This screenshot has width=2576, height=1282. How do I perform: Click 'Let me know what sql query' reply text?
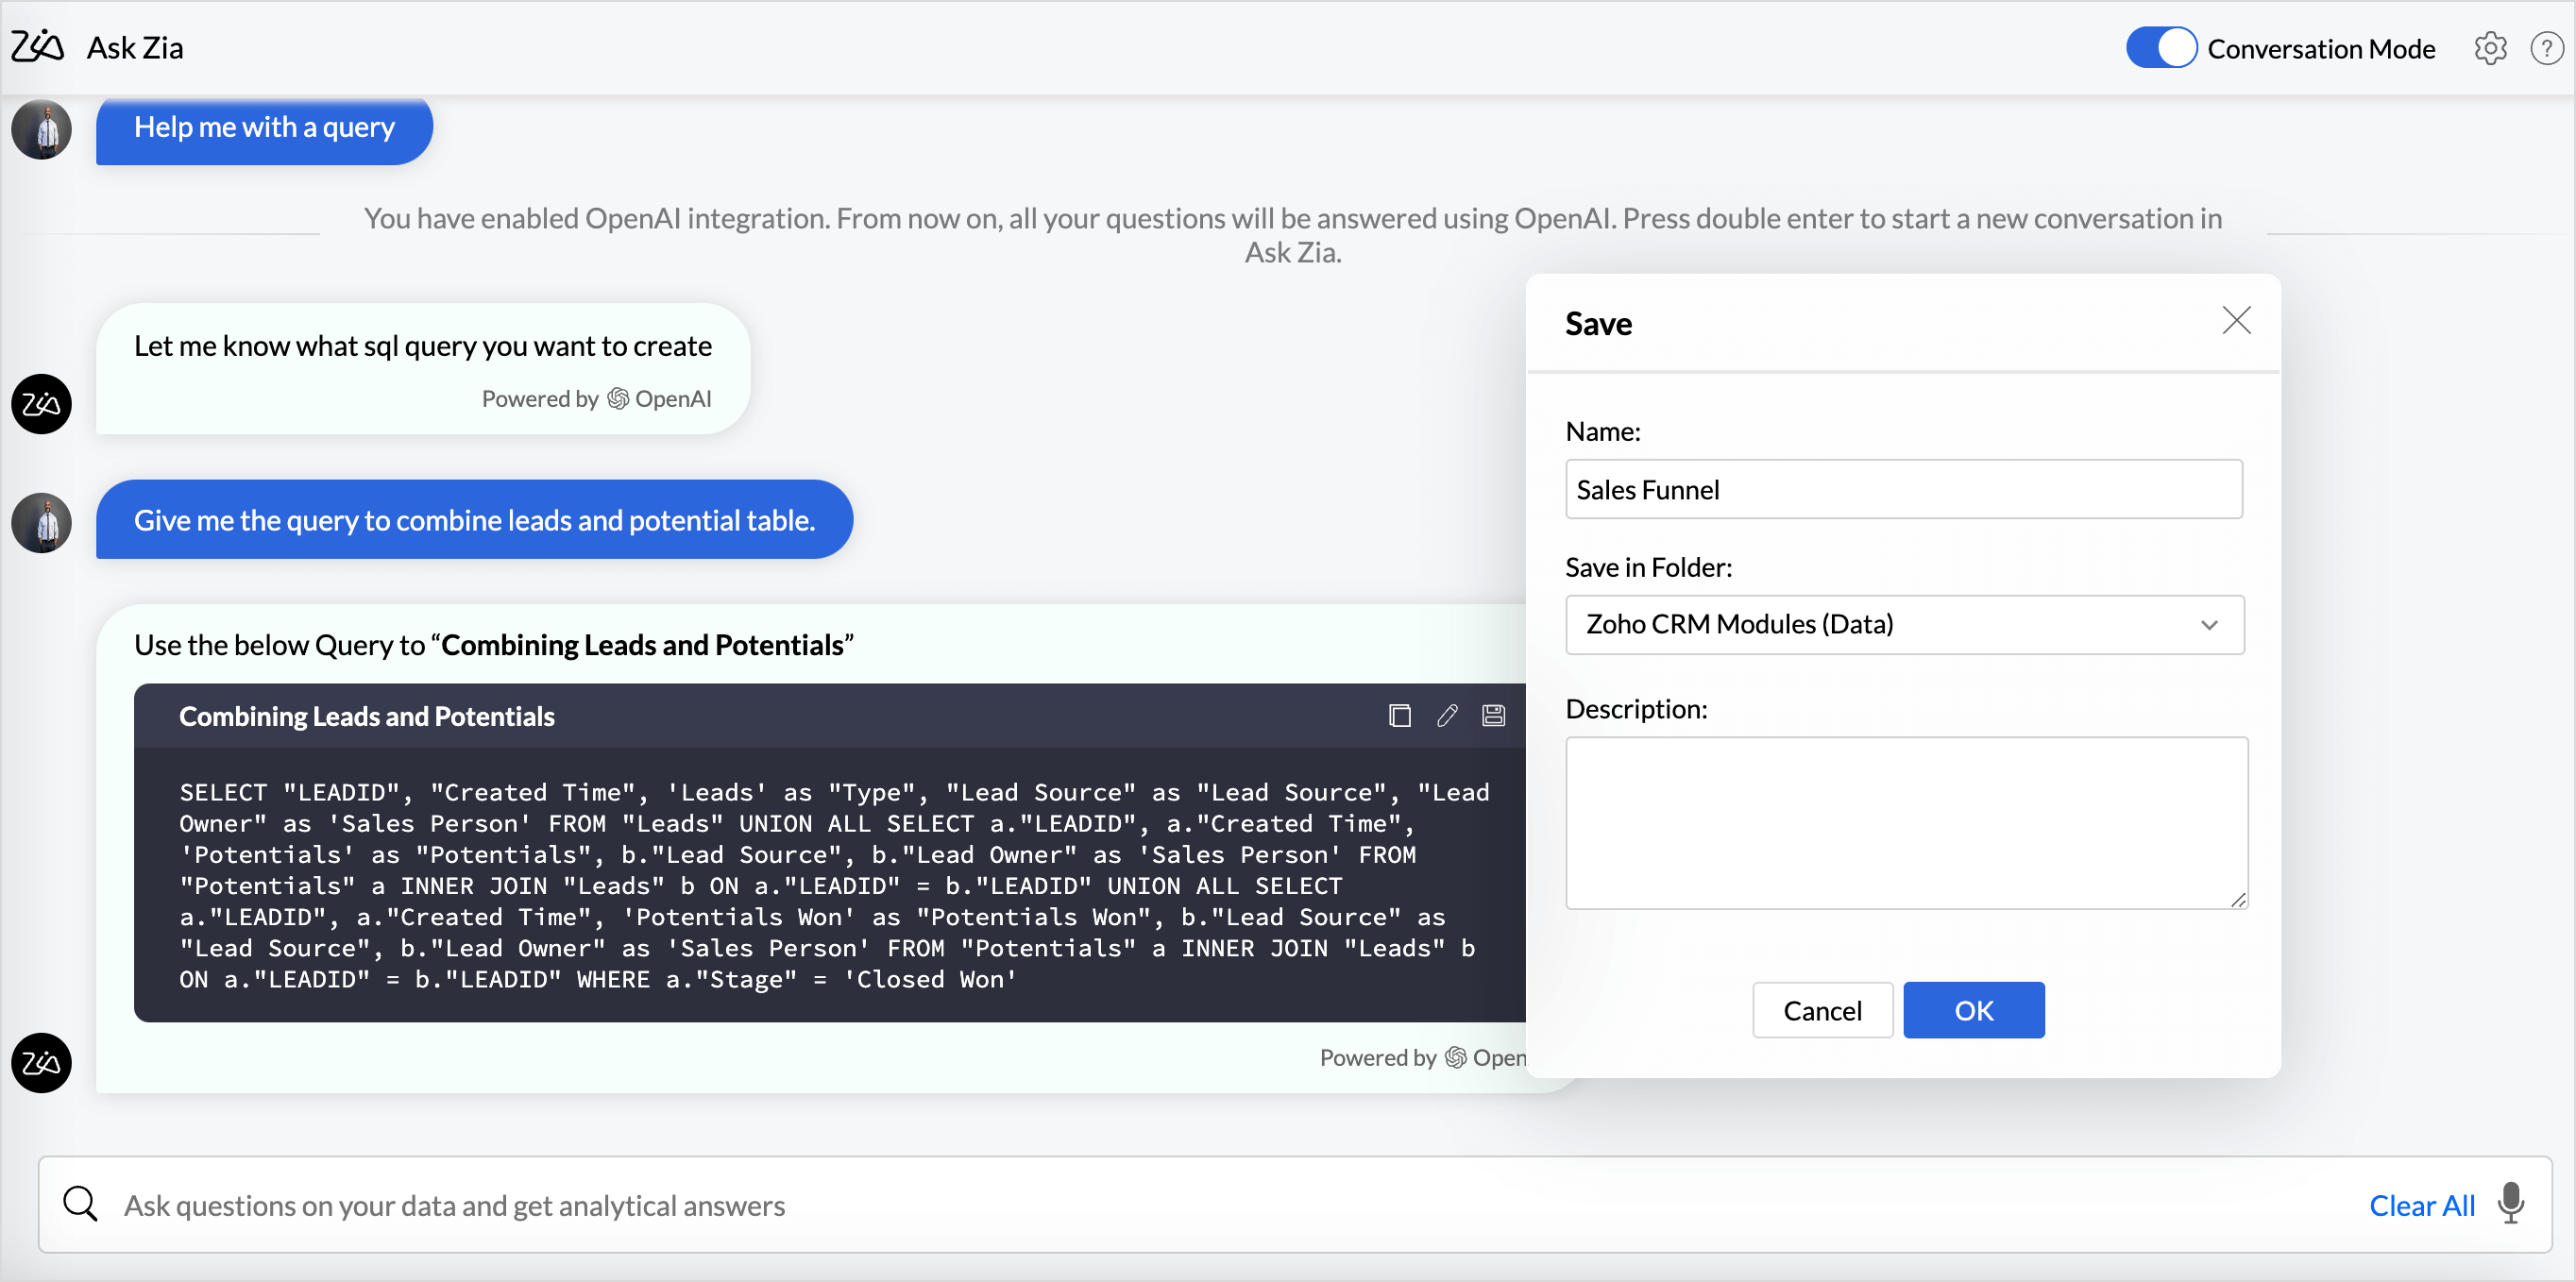(x=422, y=345)
